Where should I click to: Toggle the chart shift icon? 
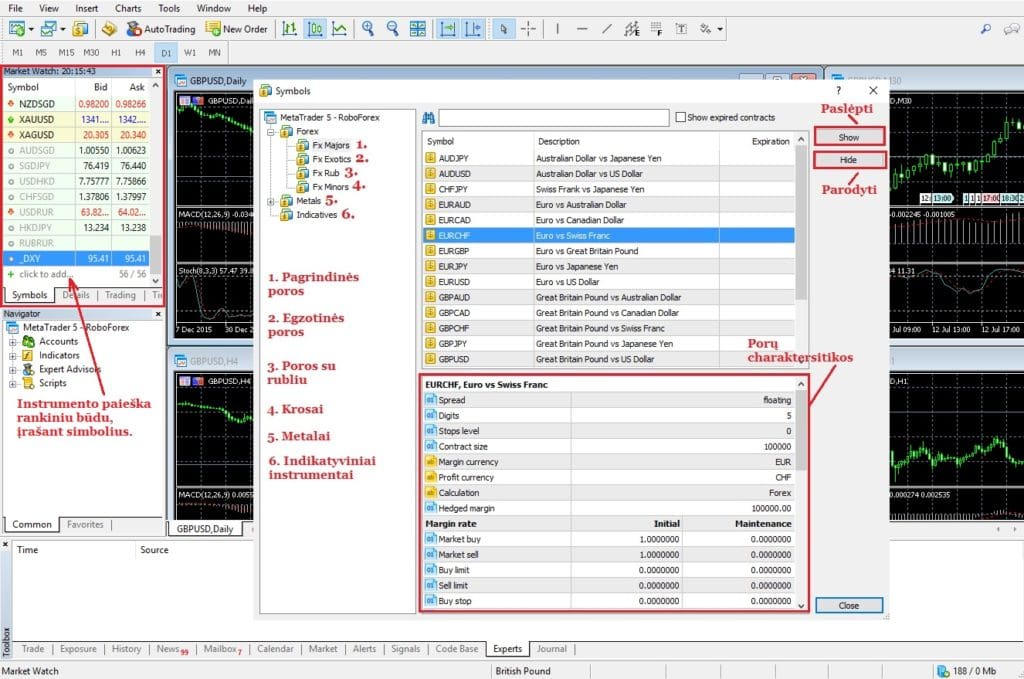[x=473, y=29]
